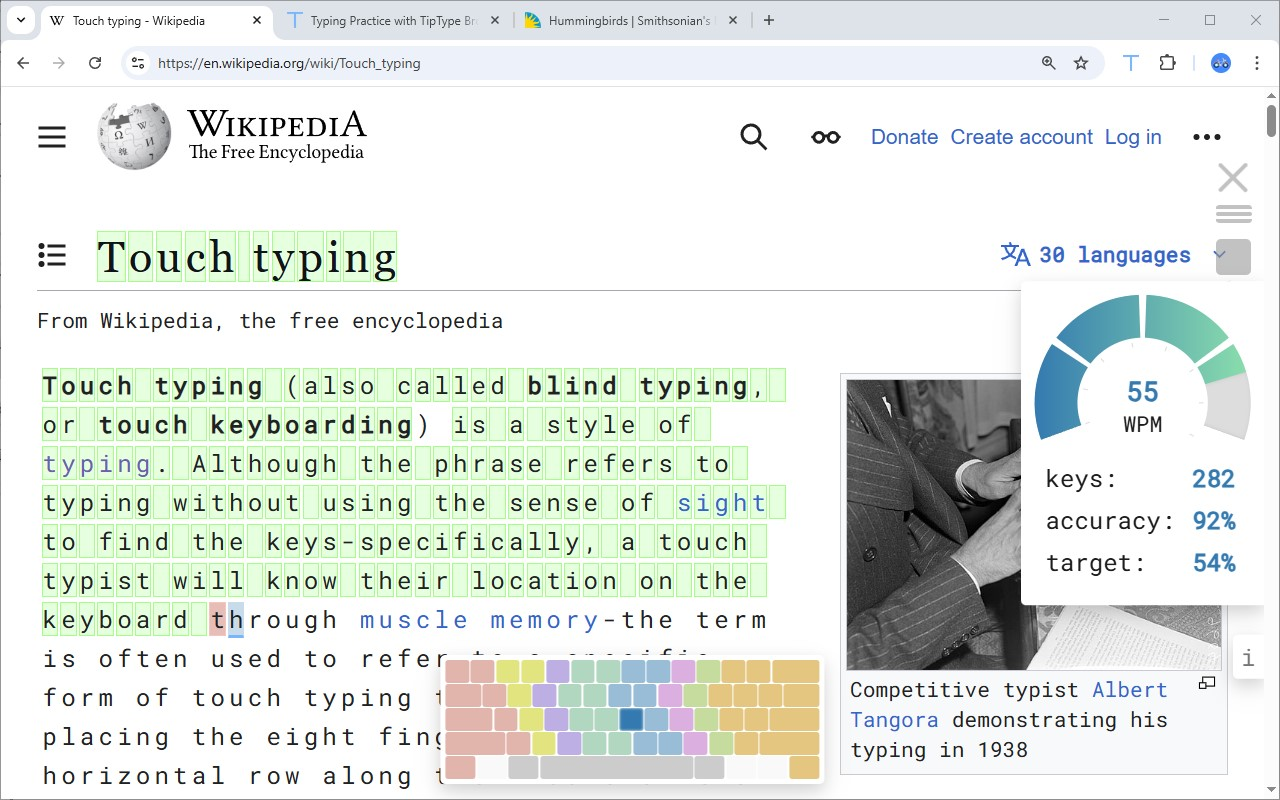This screenshot has height=800, width=1280.
Task: Follow the 'sight' link
Action: click(722, 503)
